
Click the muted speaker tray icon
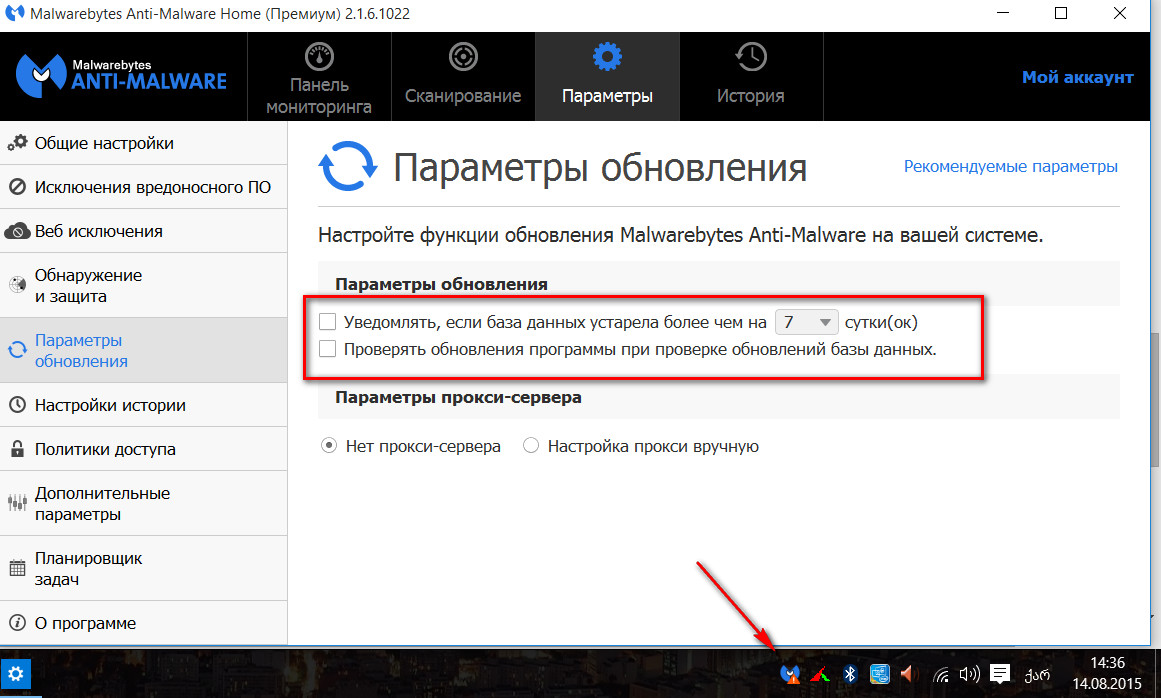[909, 674]
